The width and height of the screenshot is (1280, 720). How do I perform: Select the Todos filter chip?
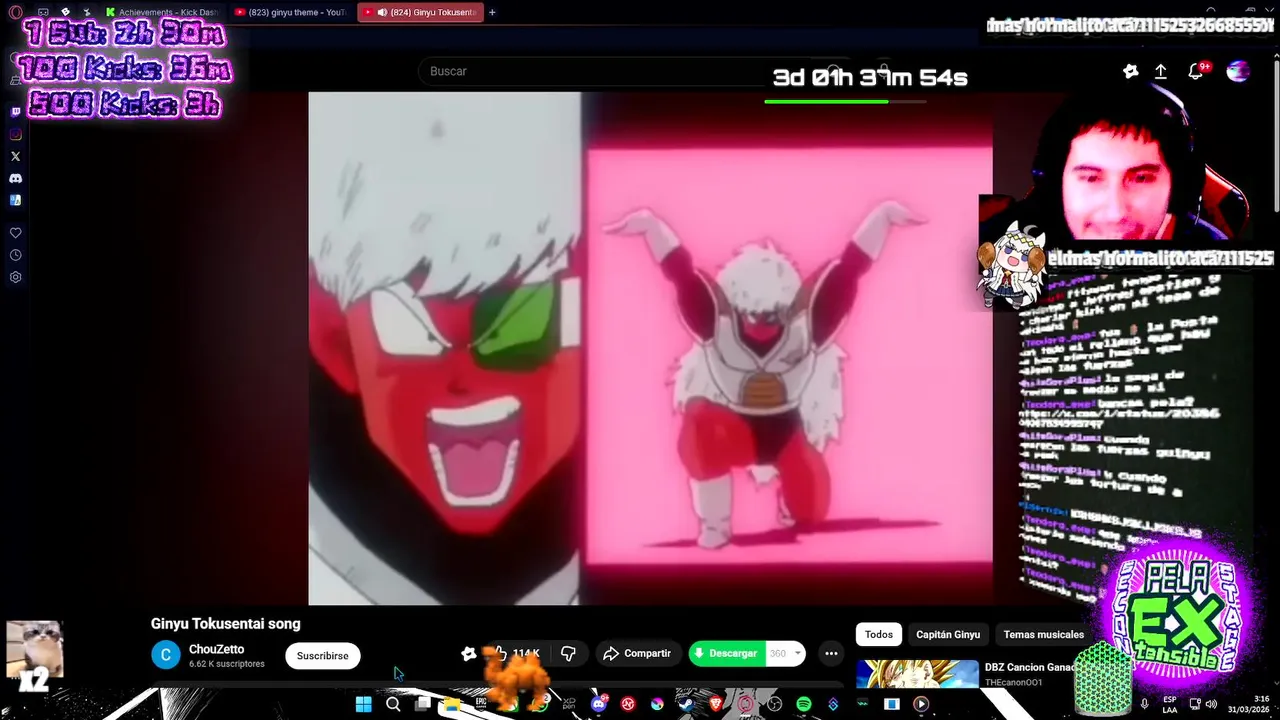pyautogui.click(x=879, y=634)
